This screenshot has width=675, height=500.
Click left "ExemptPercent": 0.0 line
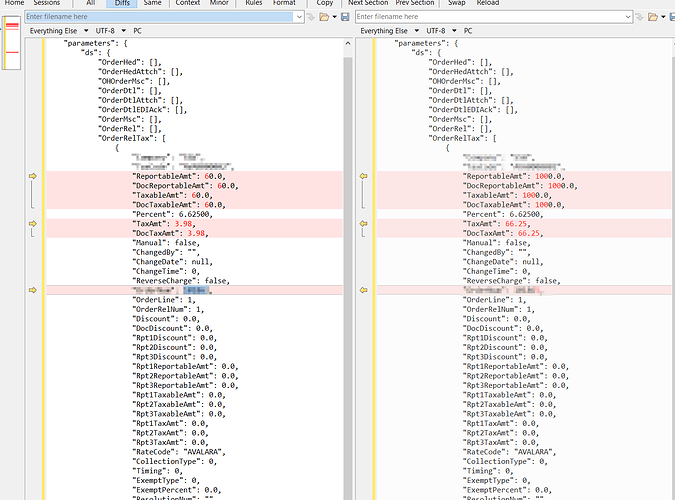[x=176, y=490]
